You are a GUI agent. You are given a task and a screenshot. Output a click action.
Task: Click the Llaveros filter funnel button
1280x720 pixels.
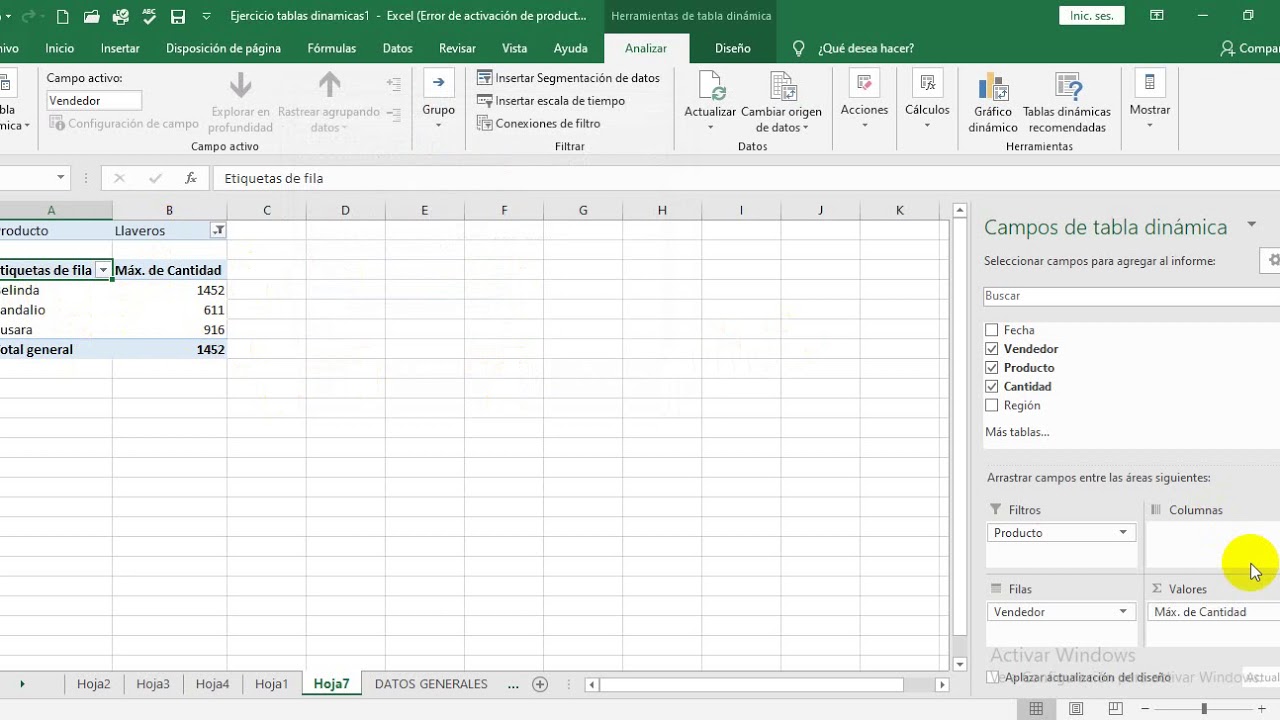[218, 230]
